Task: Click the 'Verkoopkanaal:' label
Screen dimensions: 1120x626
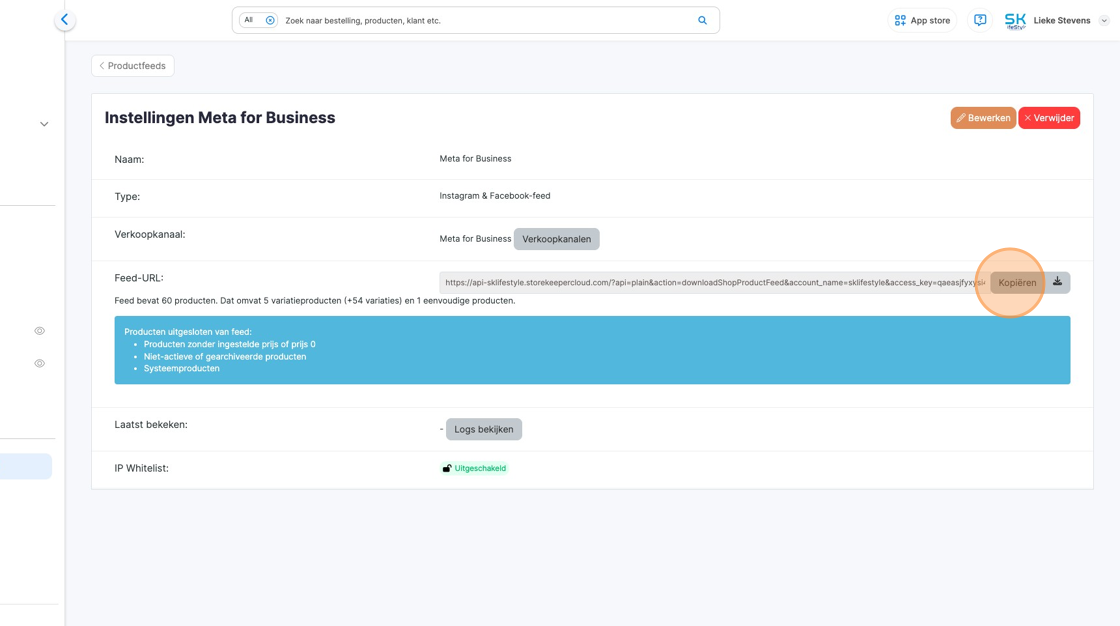Action: pos(150,234)
